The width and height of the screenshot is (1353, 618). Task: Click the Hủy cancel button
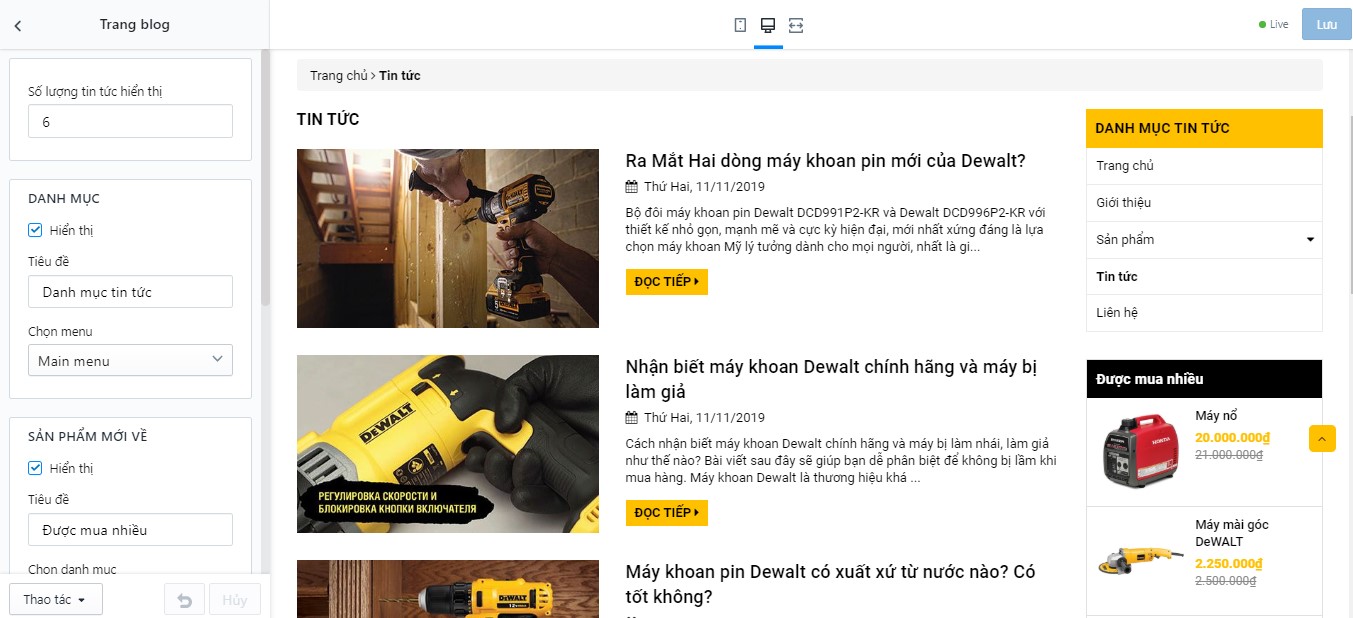pyautogui.click(x=235, y=600)
